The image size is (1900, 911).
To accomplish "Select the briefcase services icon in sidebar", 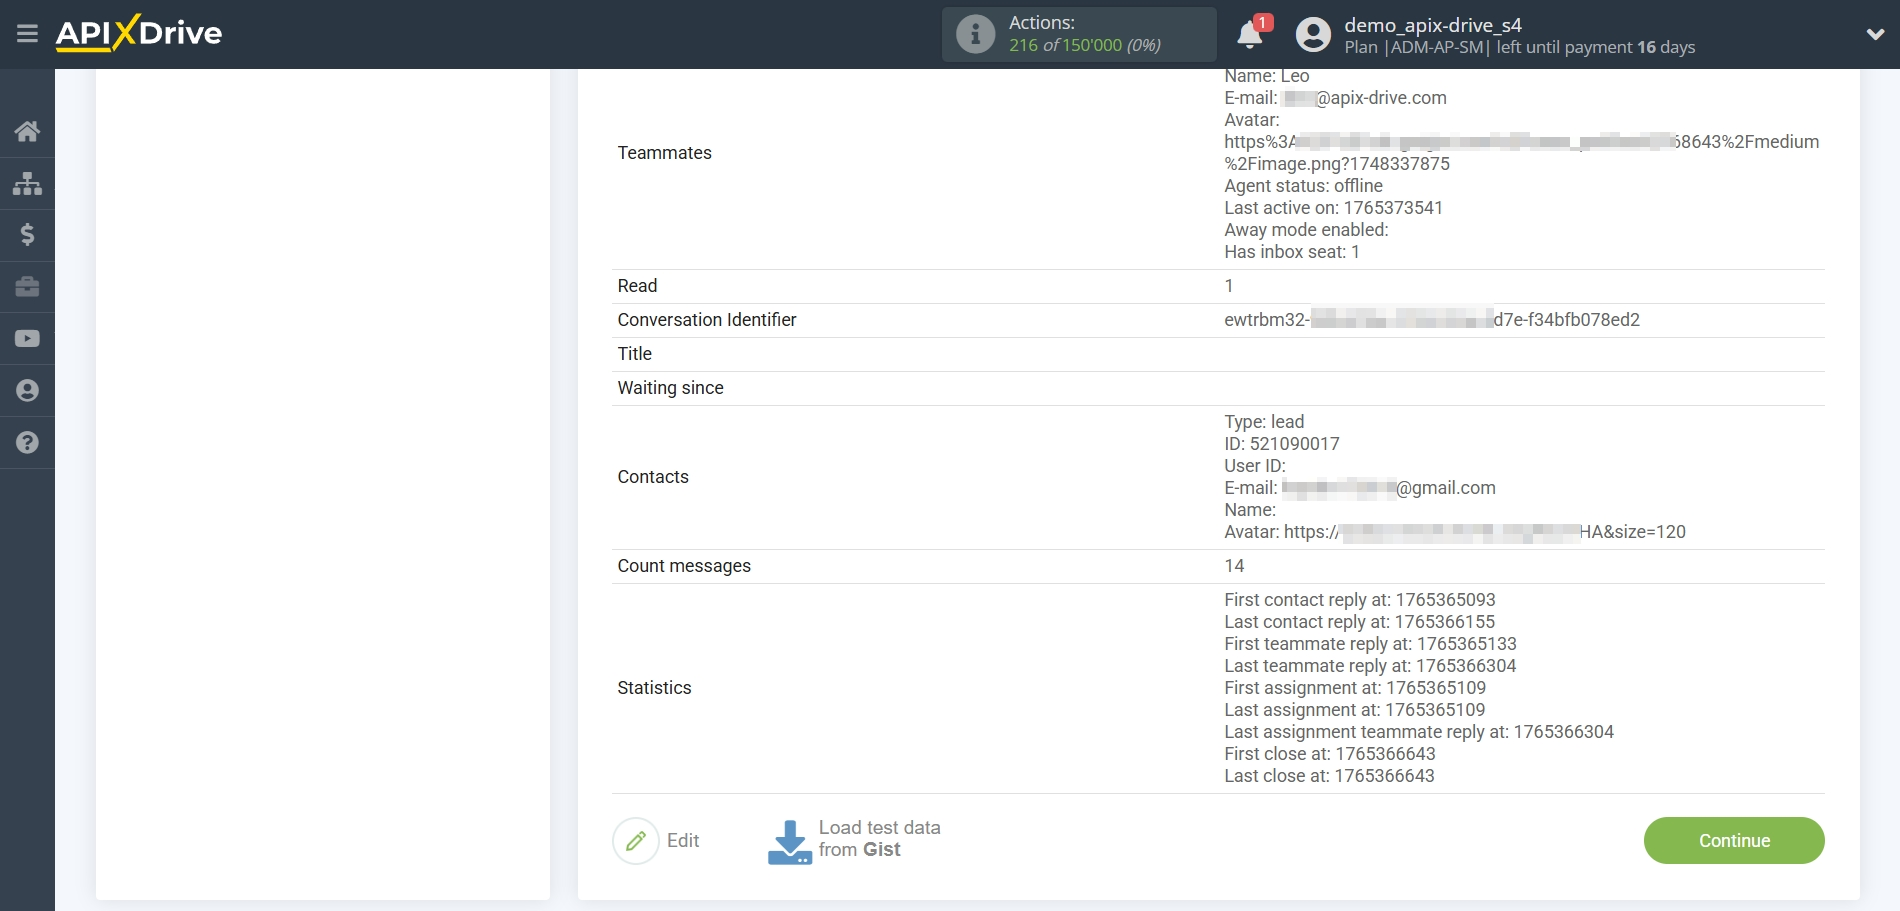I will 27,287.
